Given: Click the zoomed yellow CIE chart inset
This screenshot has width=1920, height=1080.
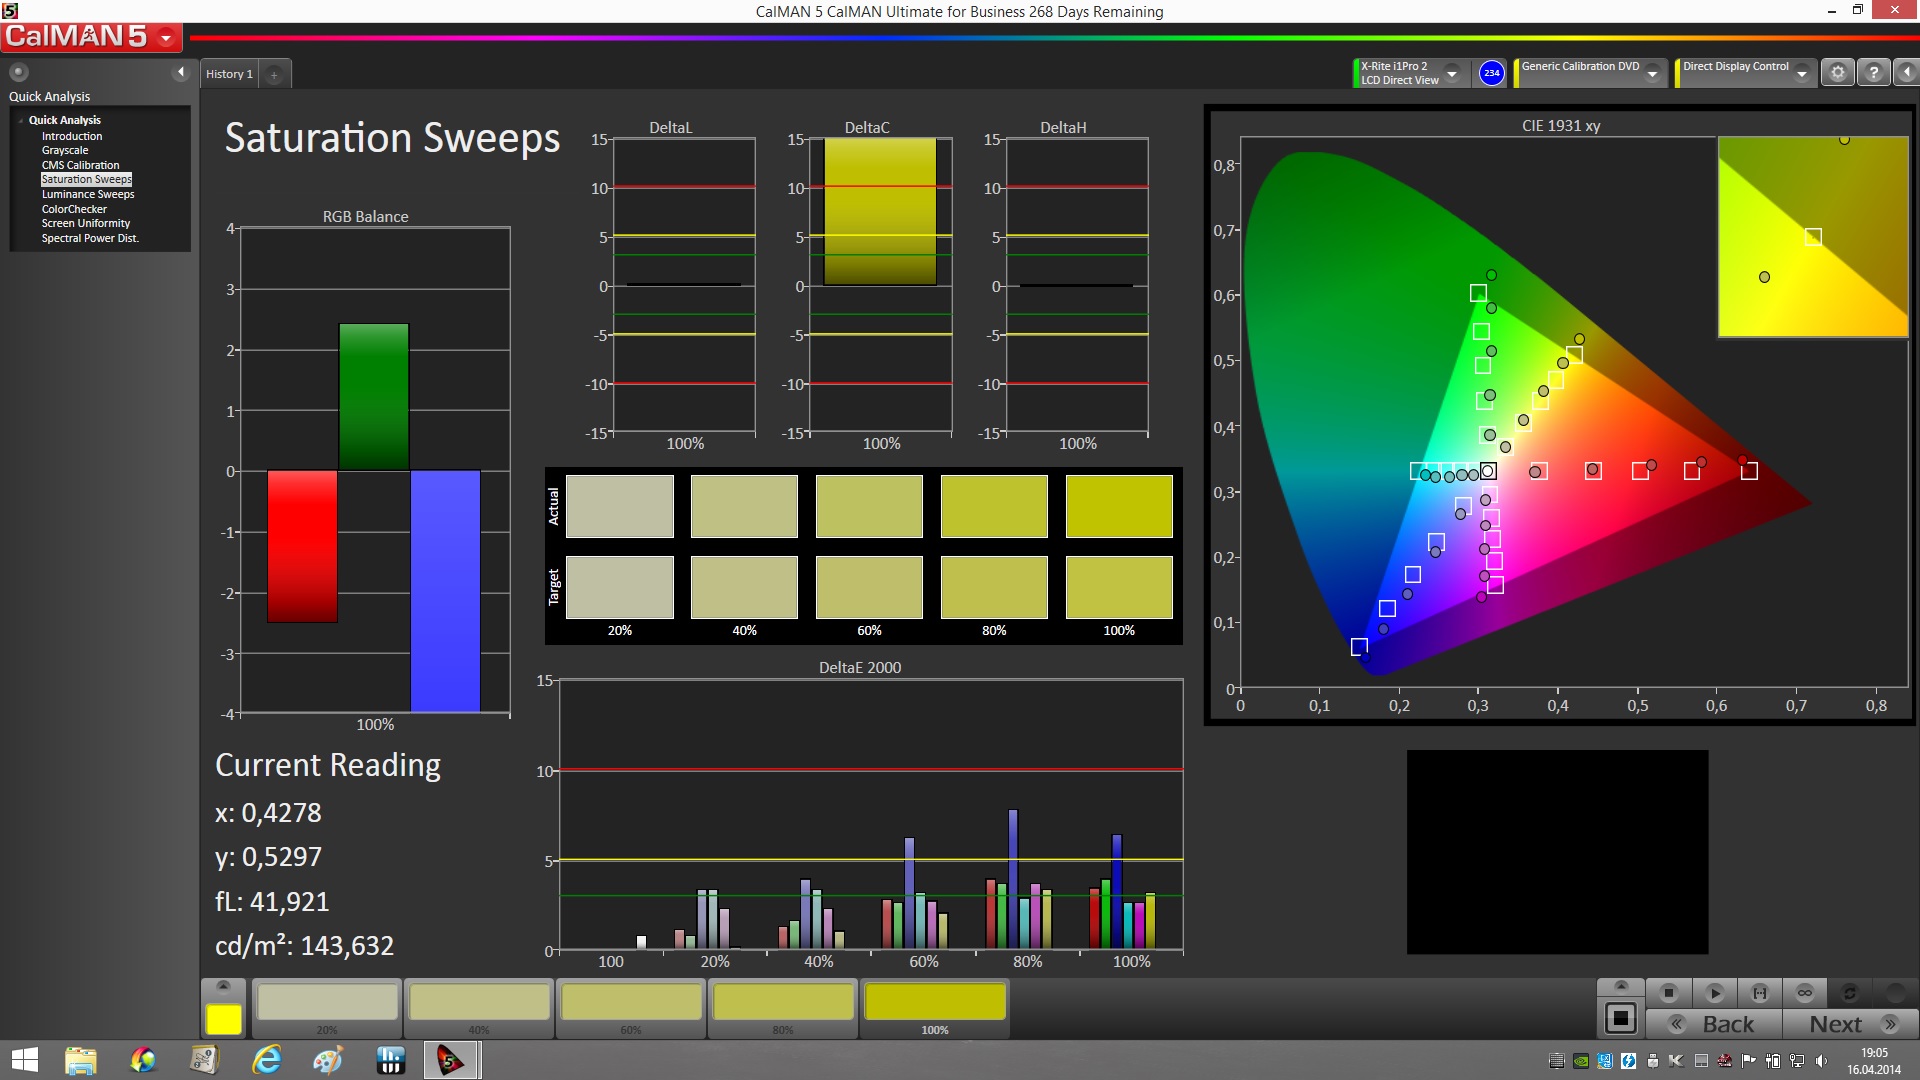Looking at the screenshot, I should click(1813, 237).
